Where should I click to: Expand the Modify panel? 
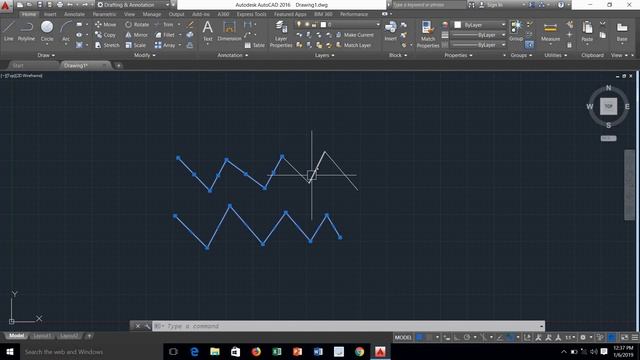click(x=144, y=55)
